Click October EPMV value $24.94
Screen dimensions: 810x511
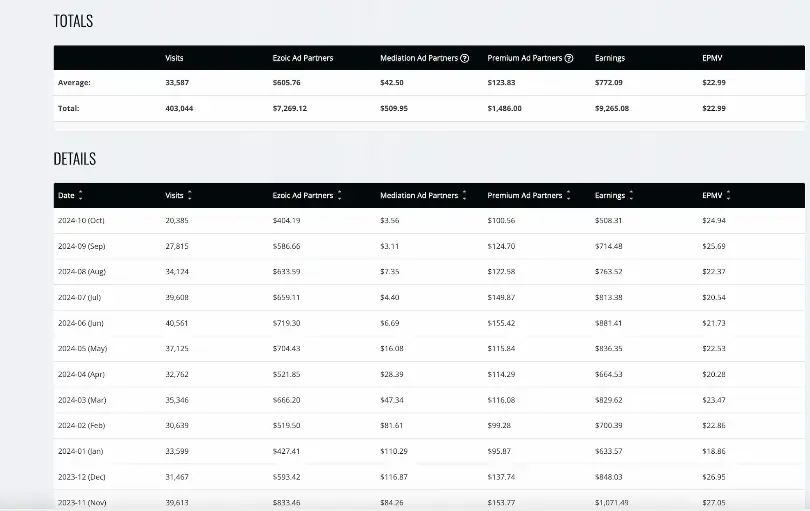(714, 221)
